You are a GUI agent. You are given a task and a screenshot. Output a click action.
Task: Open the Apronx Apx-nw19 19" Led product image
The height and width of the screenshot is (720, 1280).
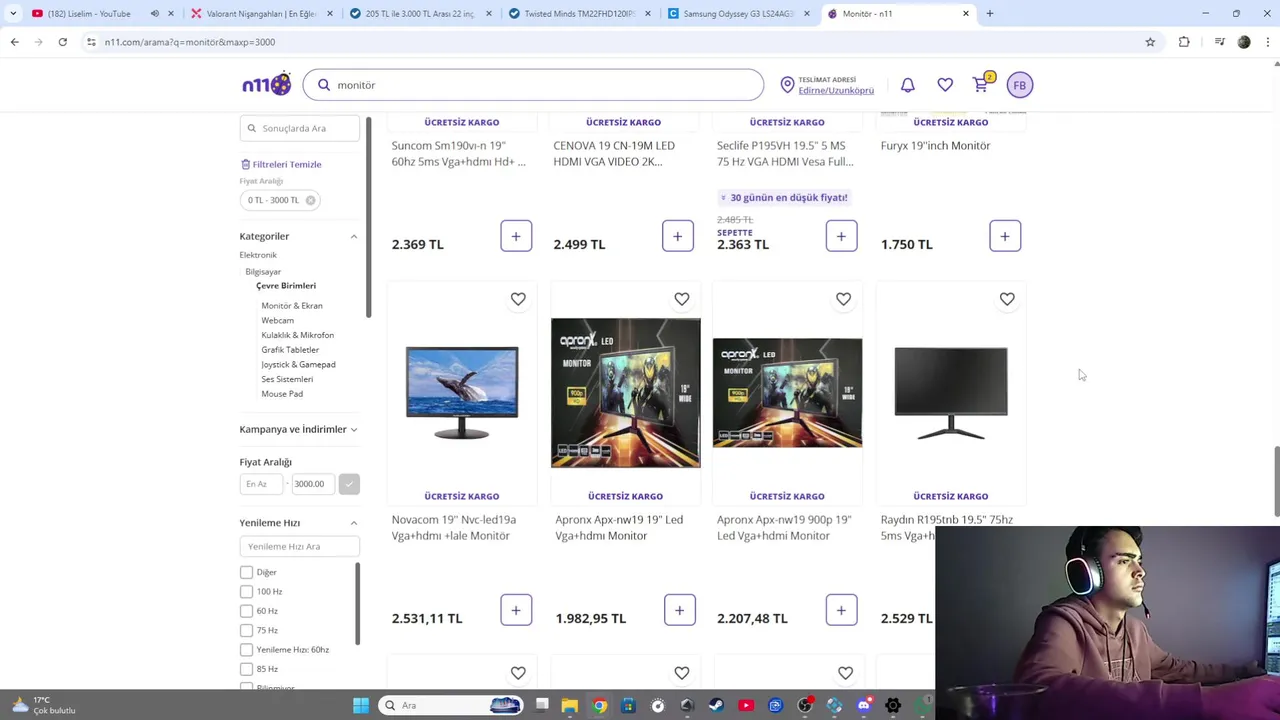point(626,393)
